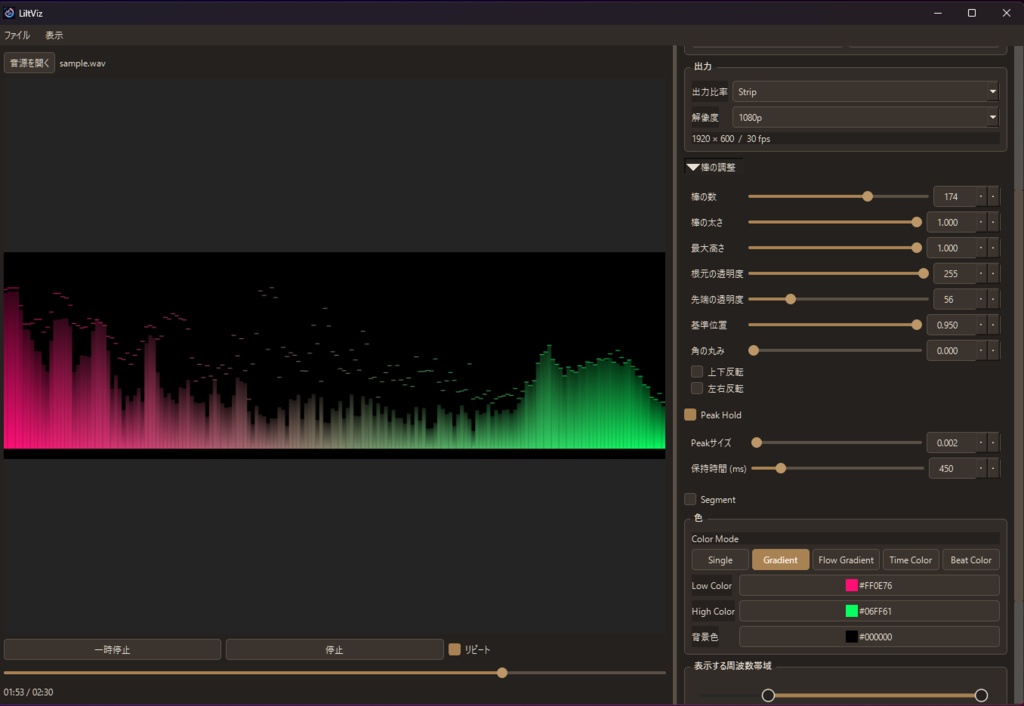
Task: Click the 最大高さ slider
Action: (x=835, y=248)
